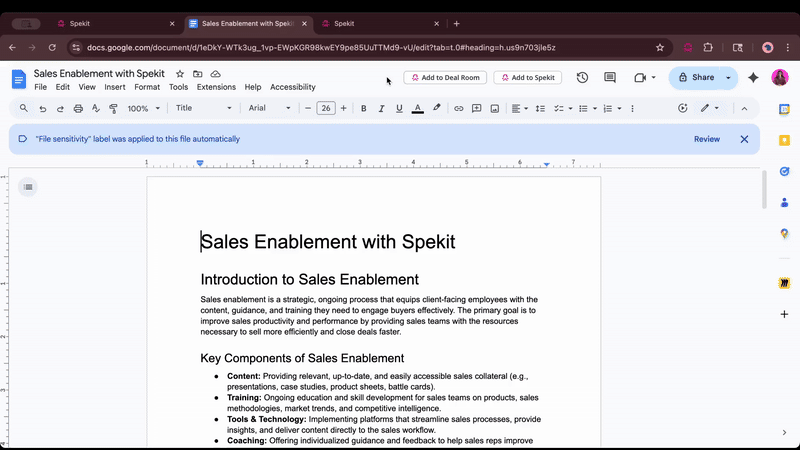800x450 pixels.
Task: Open version history clock icon
Action: point(582,77)
